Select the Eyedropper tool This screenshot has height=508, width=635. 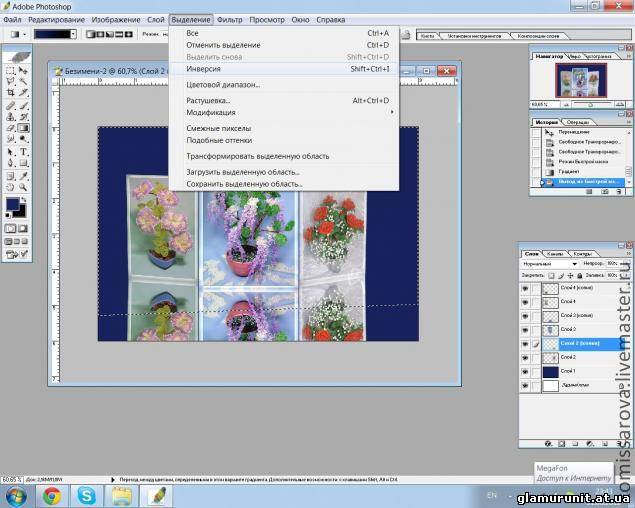pos(23,176)
